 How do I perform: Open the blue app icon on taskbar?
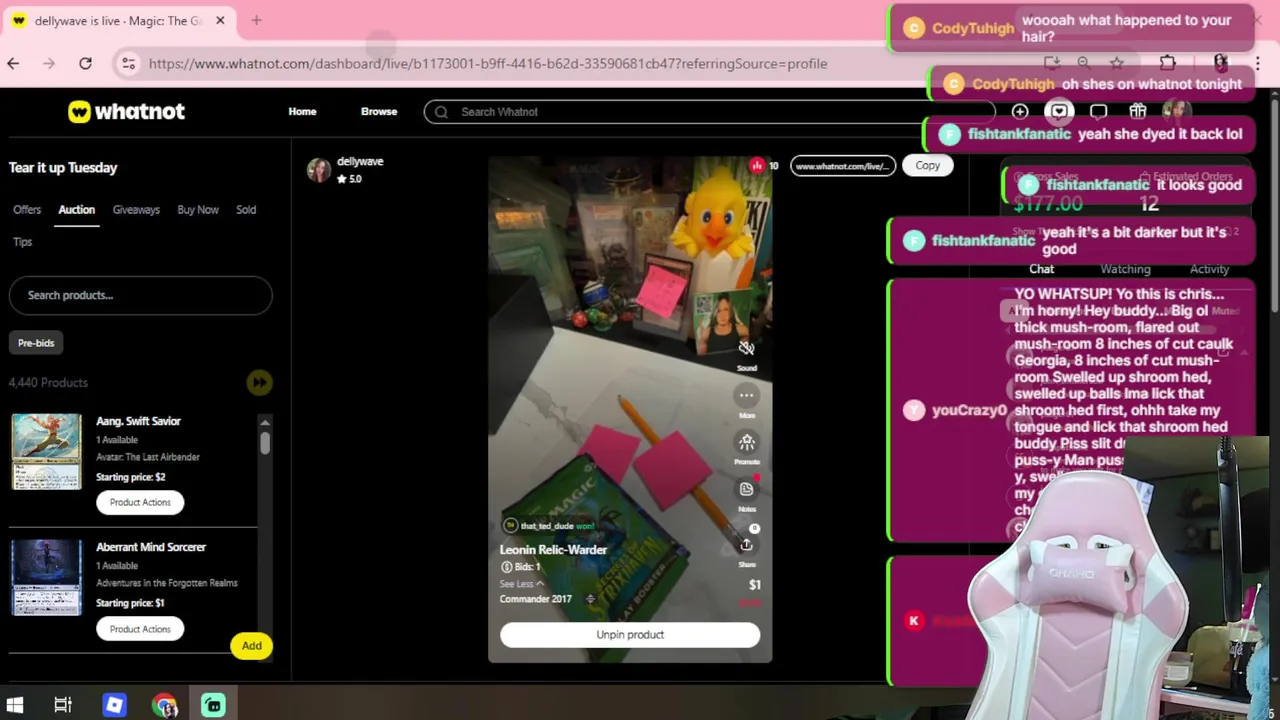[x=114, y=705]
